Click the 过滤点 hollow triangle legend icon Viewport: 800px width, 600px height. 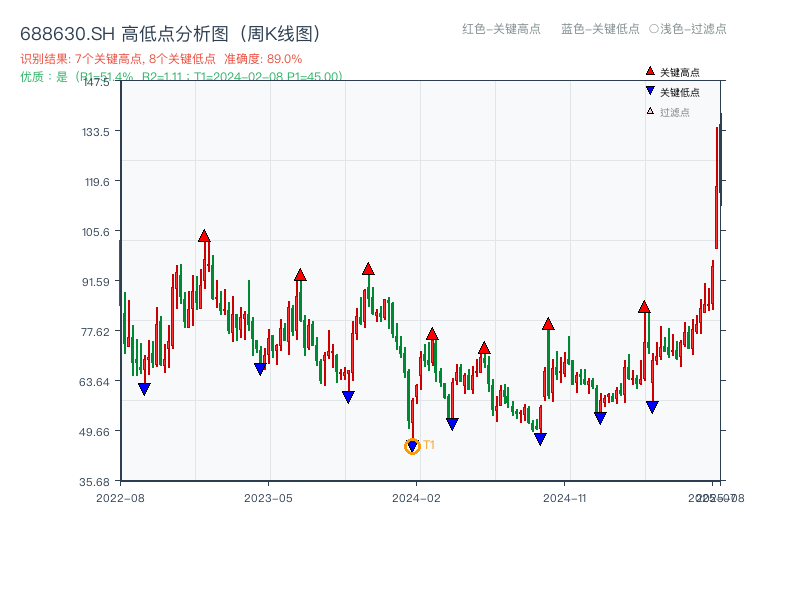click(x=650, y=110)
